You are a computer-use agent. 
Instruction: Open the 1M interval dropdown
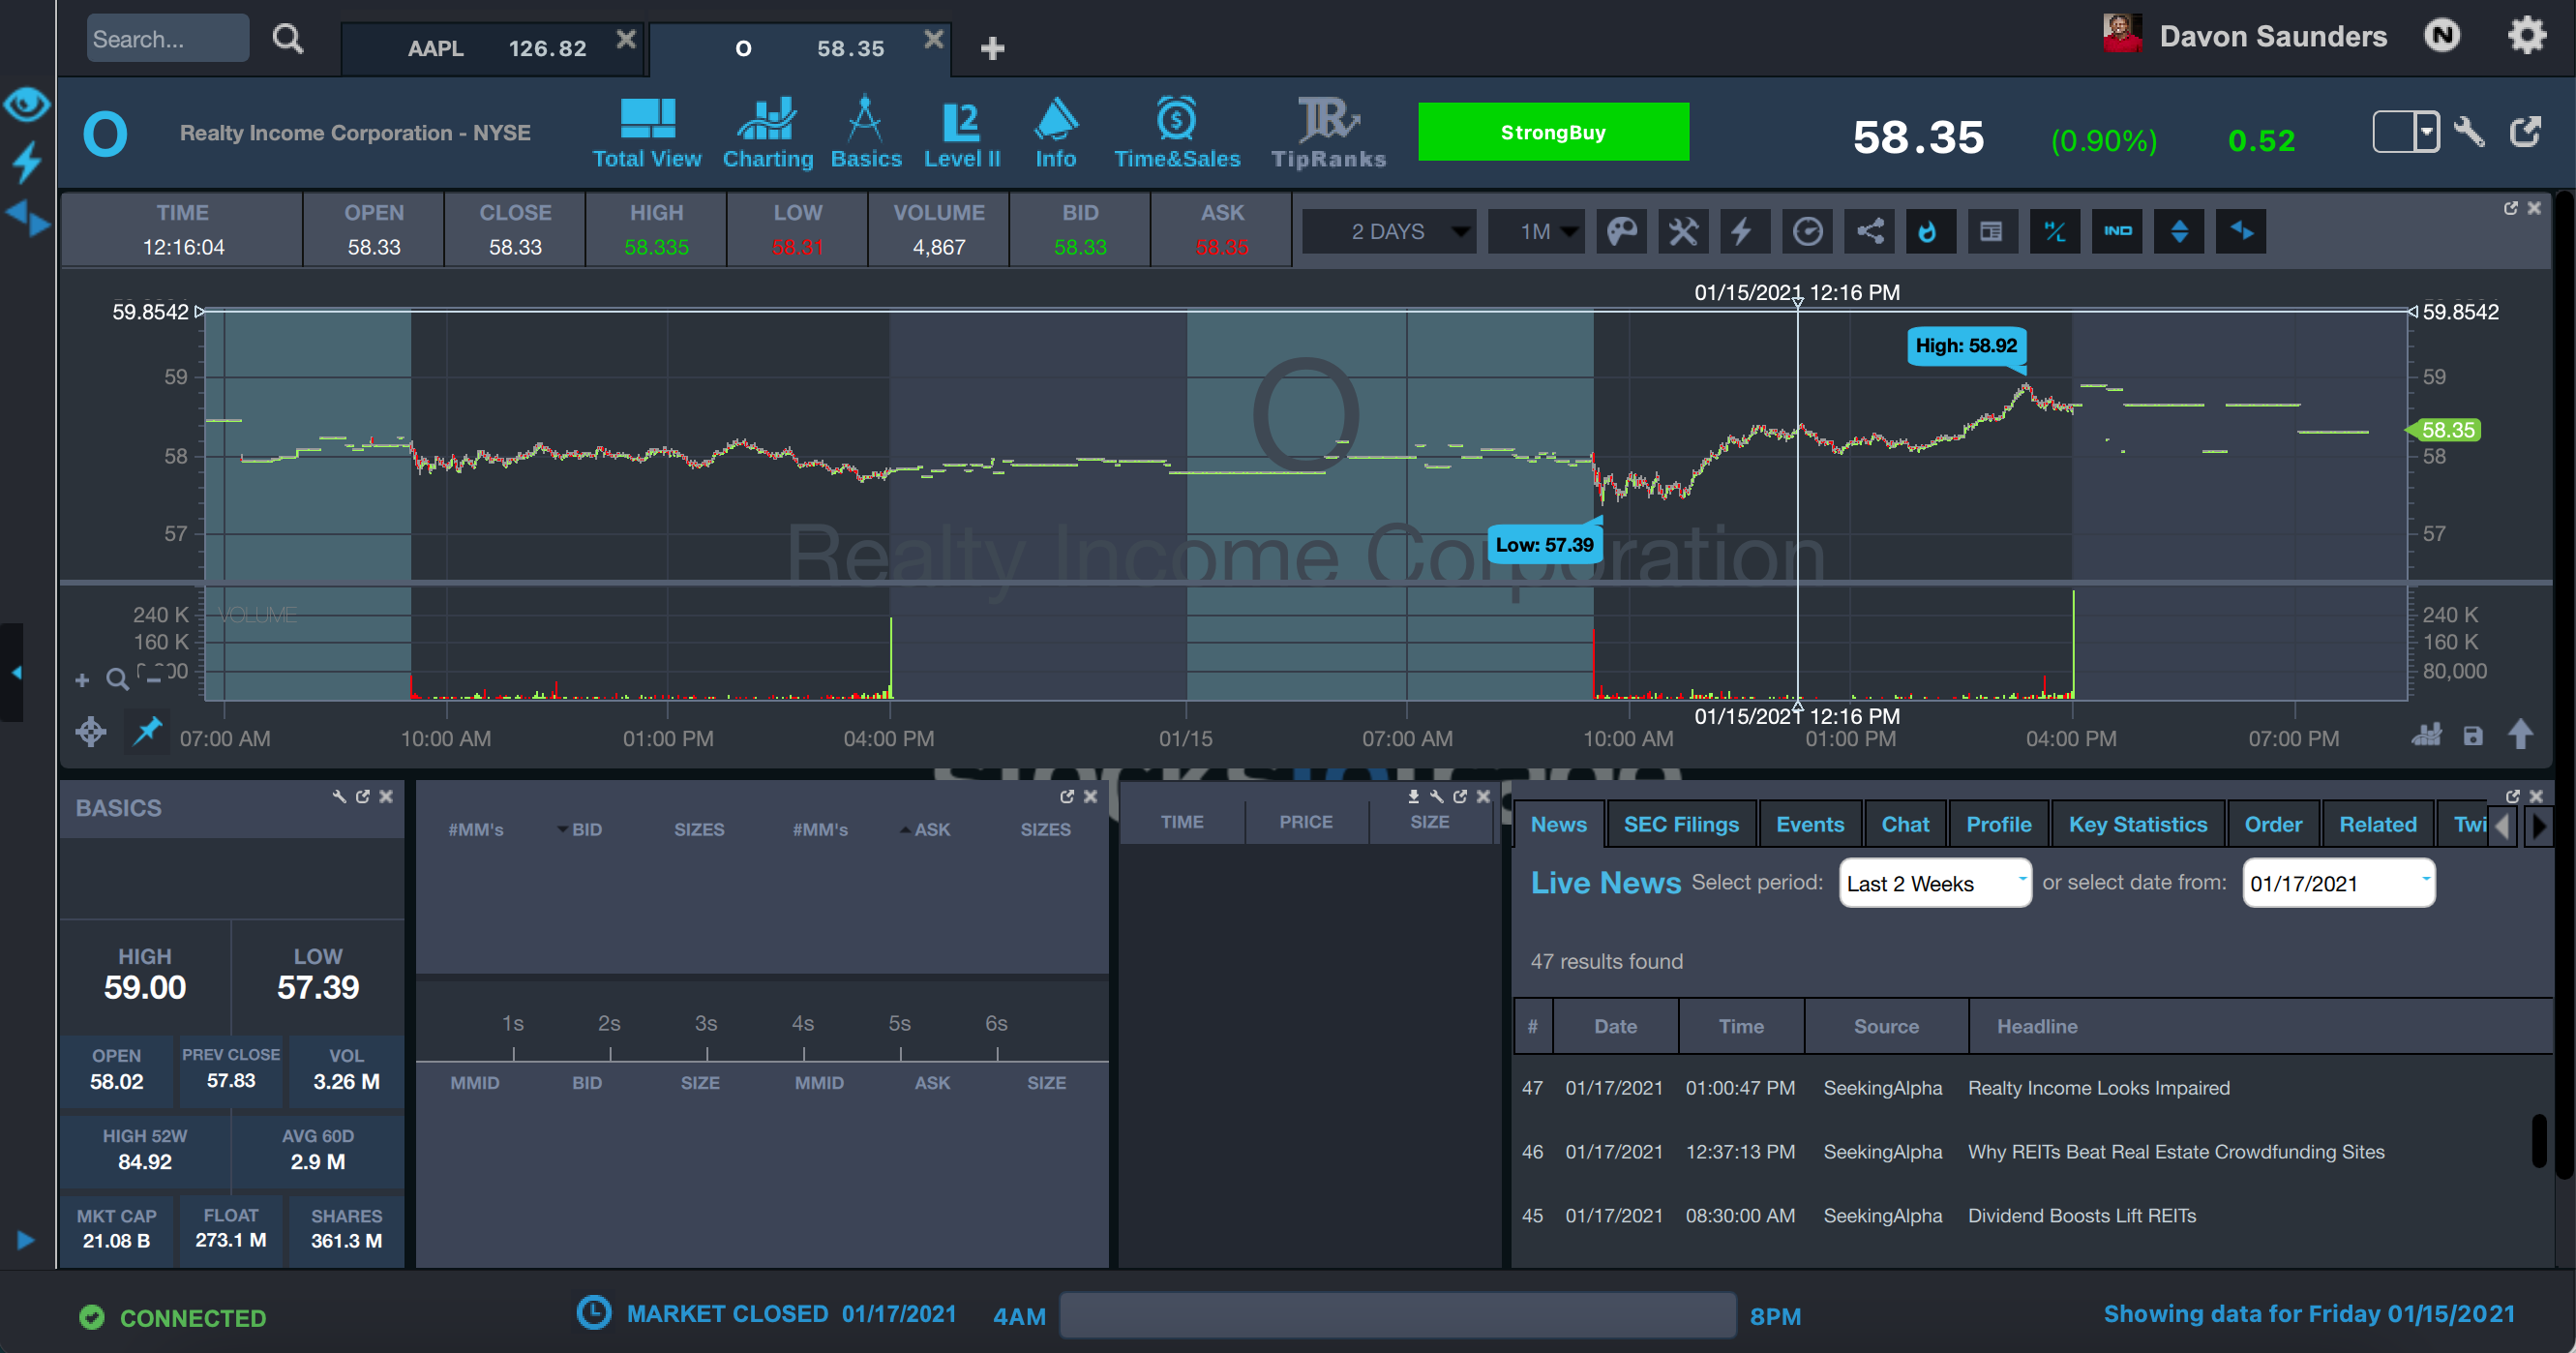point(1536,232)
